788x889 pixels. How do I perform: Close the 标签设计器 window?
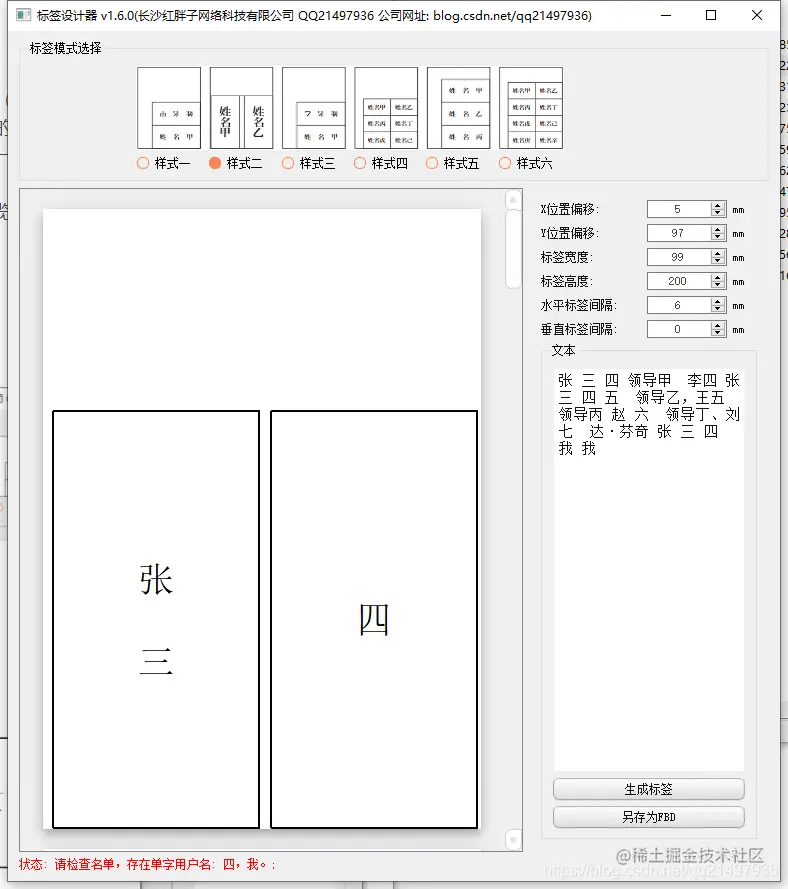point(757,15)
